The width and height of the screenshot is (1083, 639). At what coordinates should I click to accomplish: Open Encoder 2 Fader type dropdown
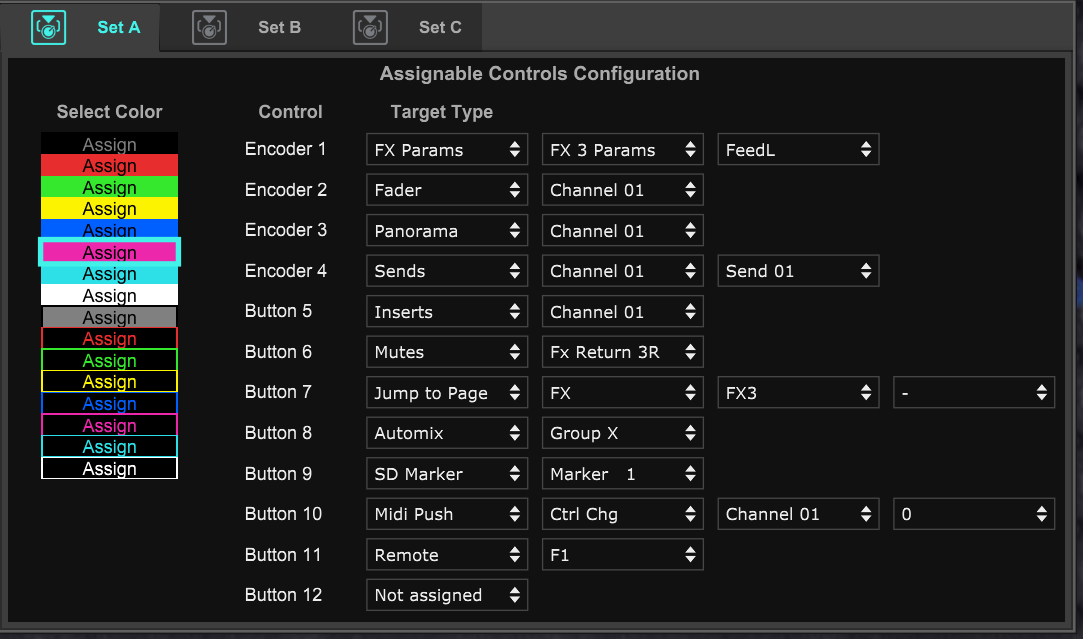447,190
